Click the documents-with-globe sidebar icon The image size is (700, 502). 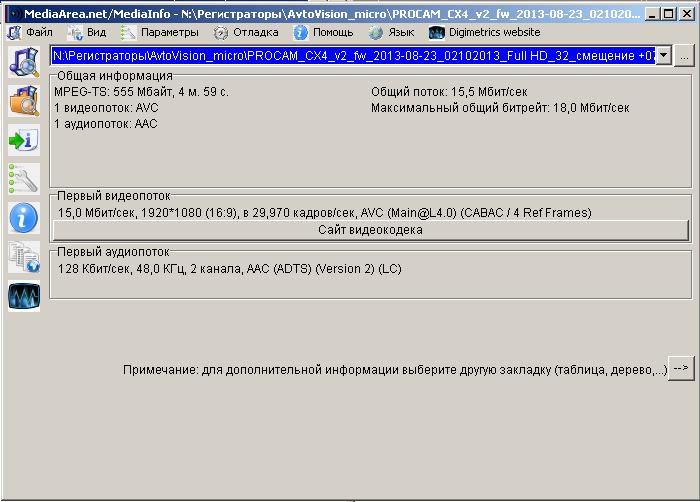(x=23, y=257)
